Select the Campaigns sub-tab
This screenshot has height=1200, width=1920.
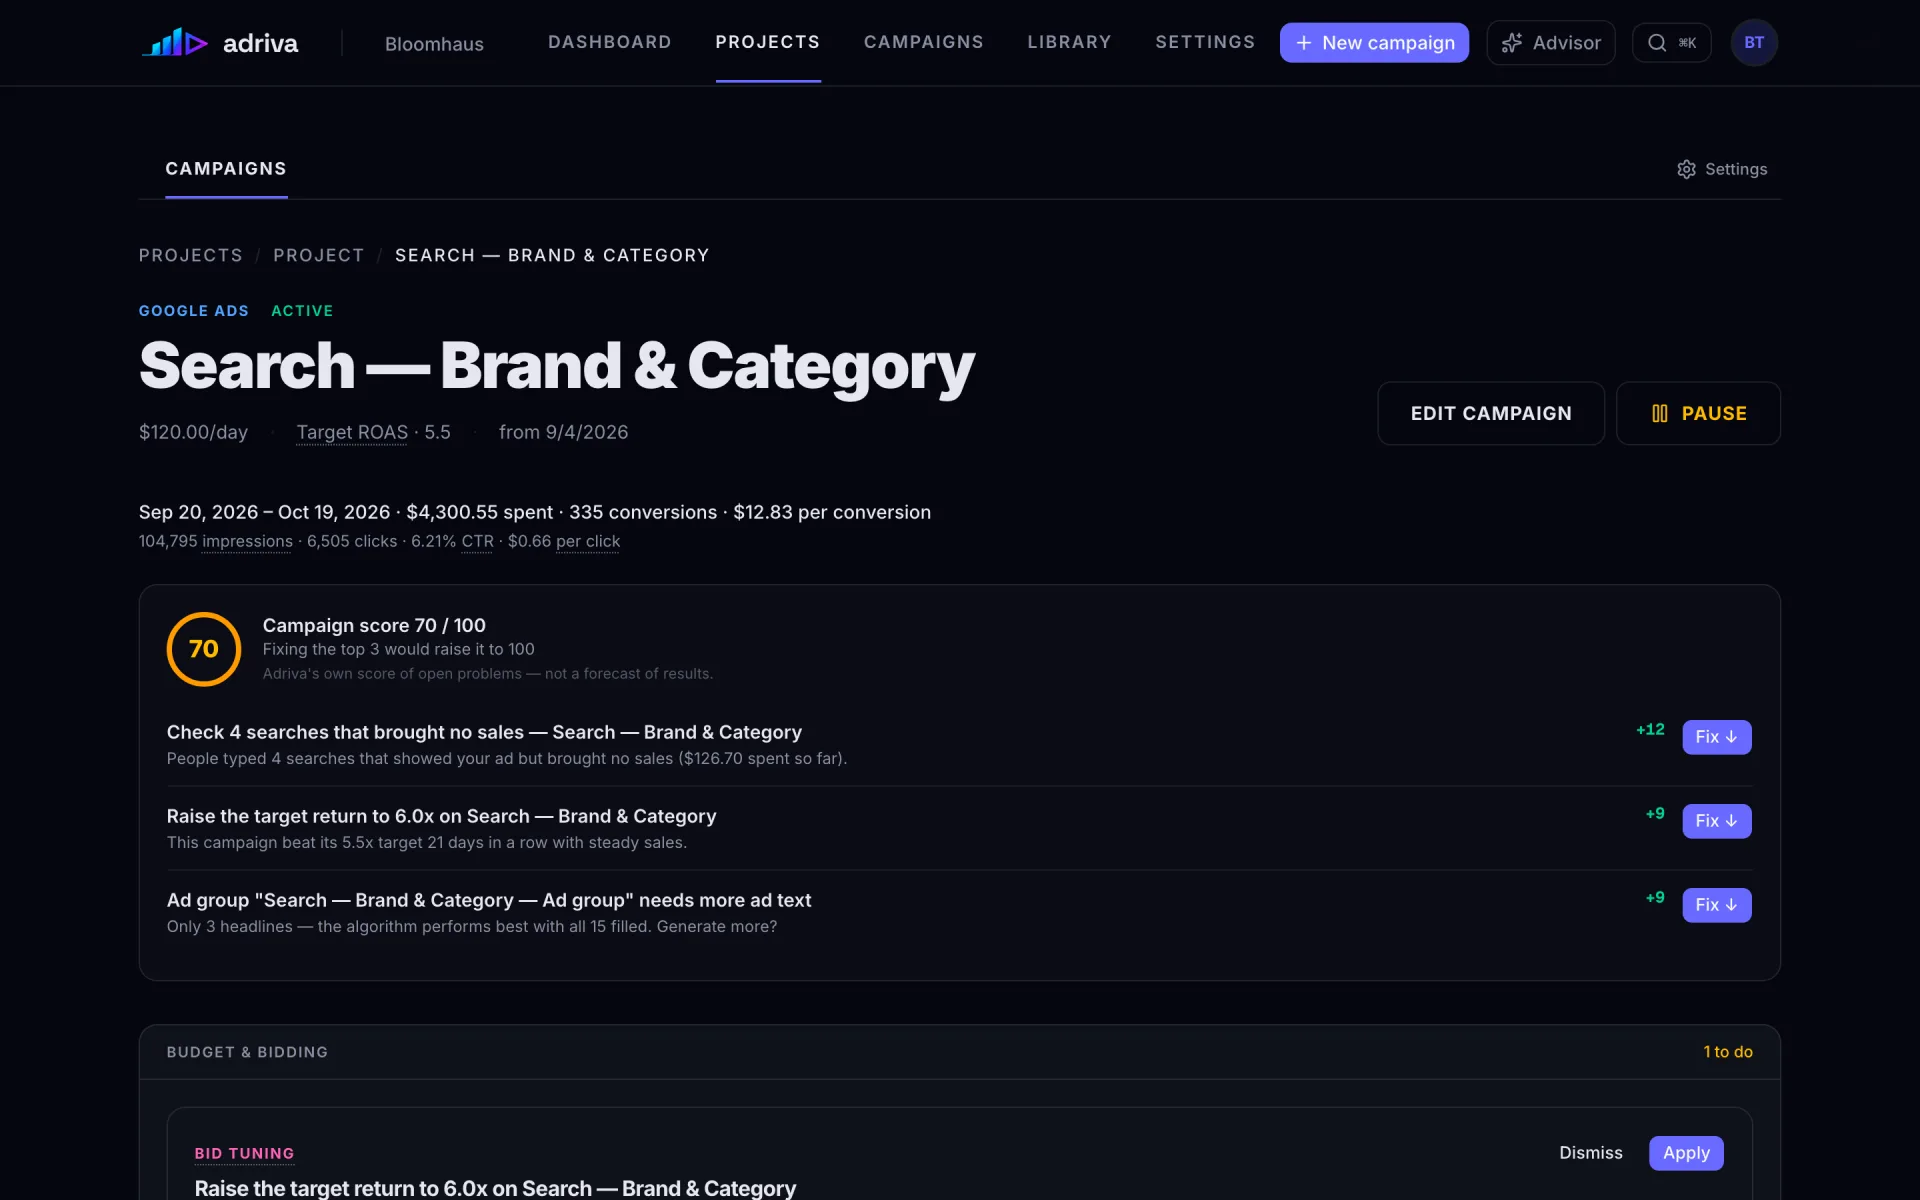click(226, 169)
